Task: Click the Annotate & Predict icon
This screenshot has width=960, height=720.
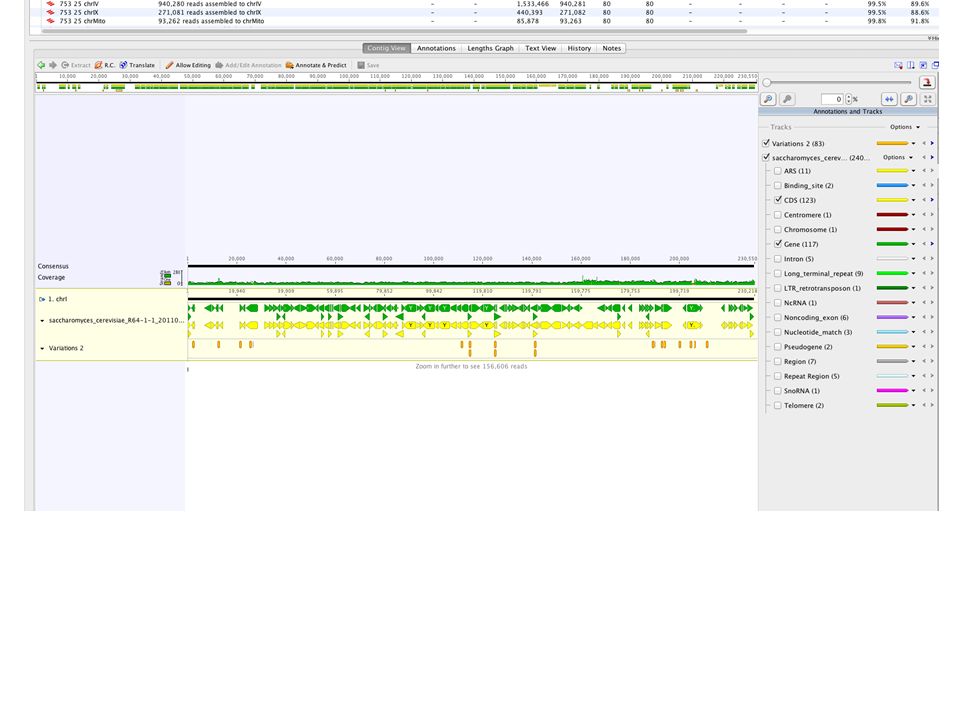Action: [290, 65]
